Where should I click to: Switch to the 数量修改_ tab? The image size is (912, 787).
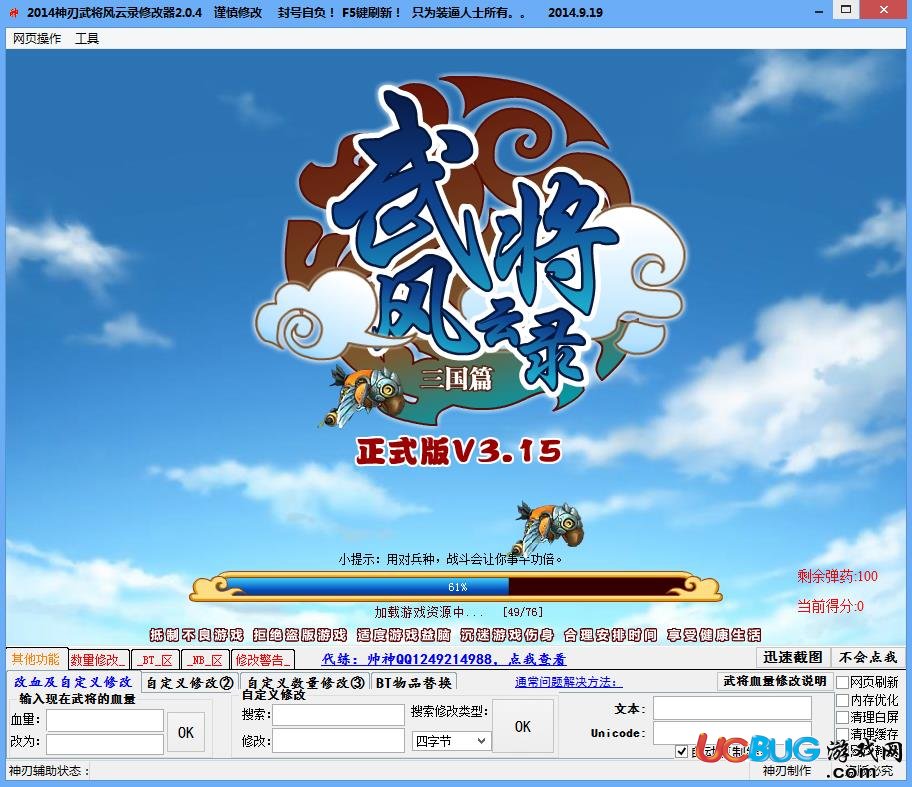point(98,660)
